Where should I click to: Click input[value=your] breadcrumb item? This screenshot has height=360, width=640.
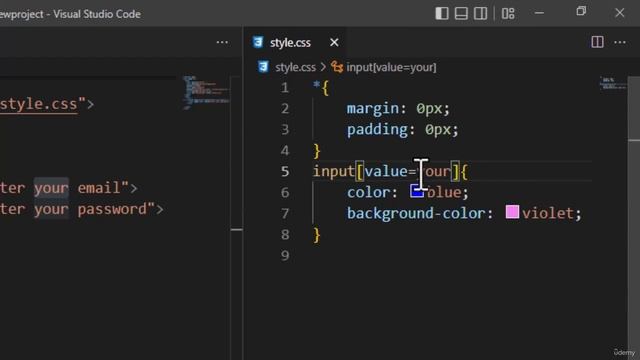tap(391, 67)
